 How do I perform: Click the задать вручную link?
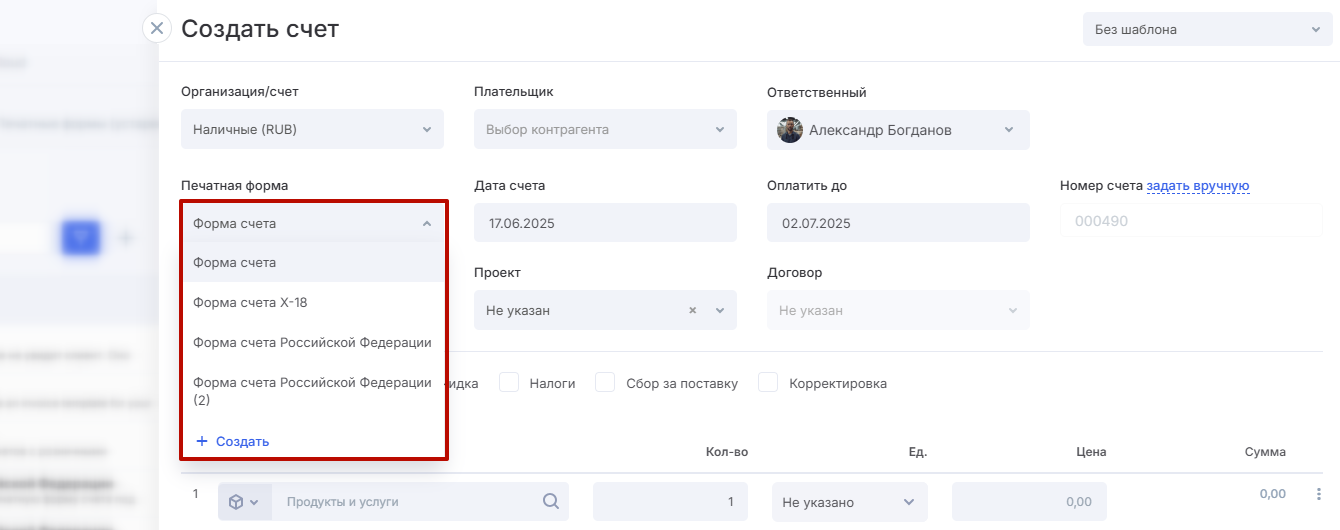[1197, 185]
